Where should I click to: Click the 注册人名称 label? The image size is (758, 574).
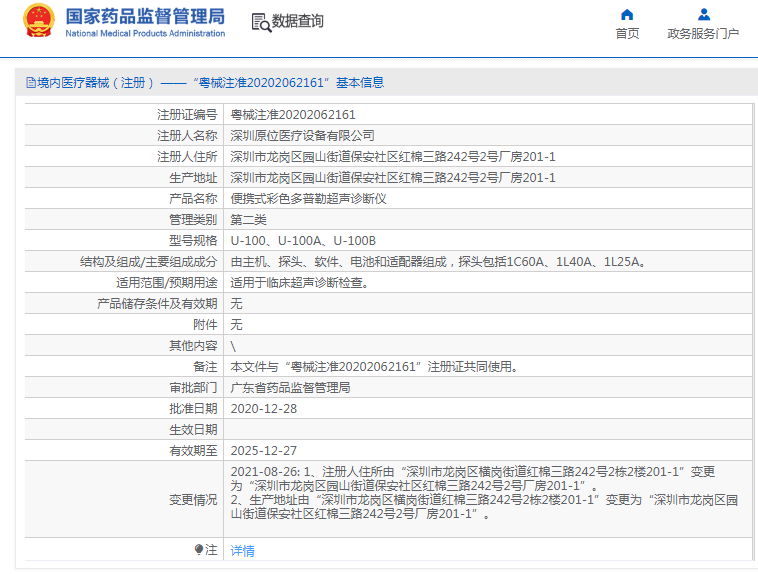[x=187, y=135]
